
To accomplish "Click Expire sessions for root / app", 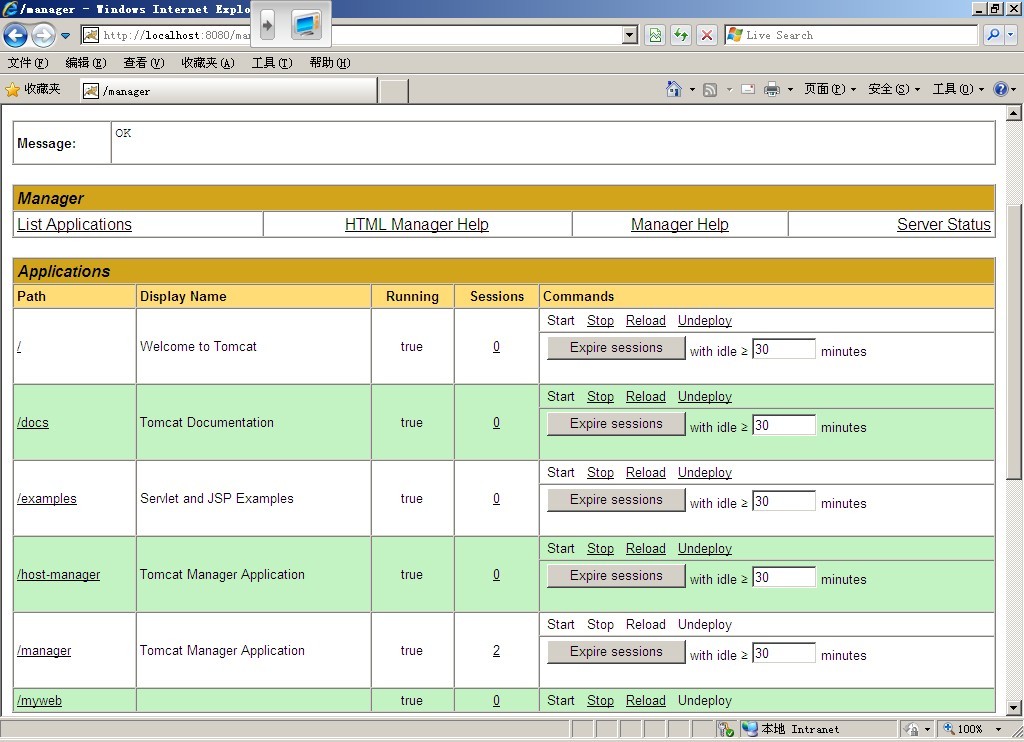I will (x=616, y=347).
